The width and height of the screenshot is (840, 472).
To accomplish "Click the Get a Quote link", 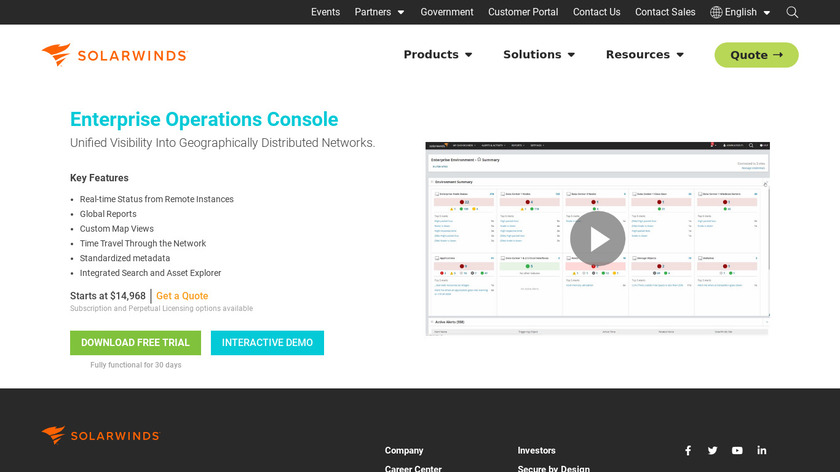I will coord(182,296).
